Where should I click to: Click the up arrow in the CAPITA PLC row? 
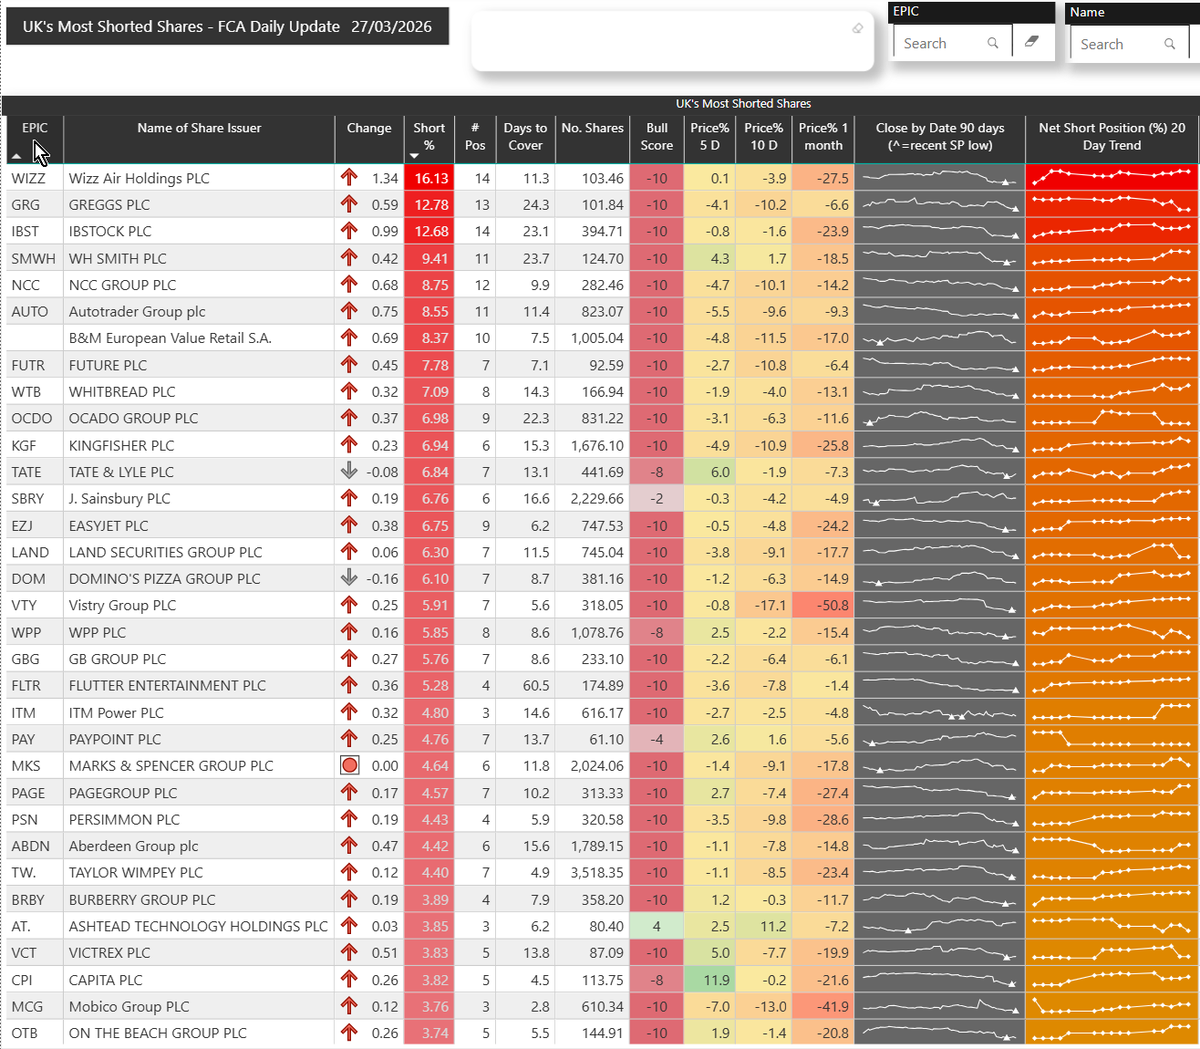[349, 980]
